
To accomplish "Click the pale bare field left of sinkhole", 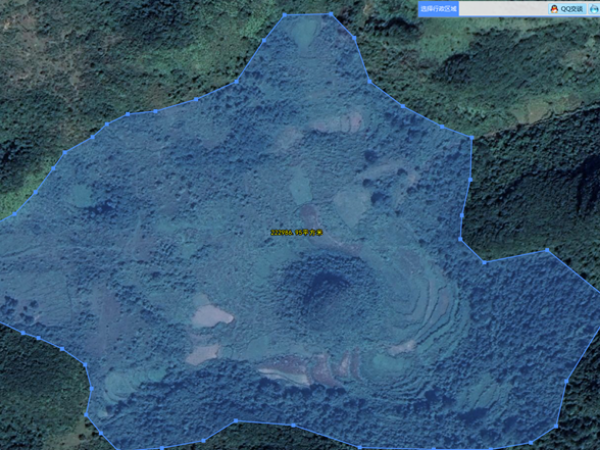I will [x=212, y=316].
